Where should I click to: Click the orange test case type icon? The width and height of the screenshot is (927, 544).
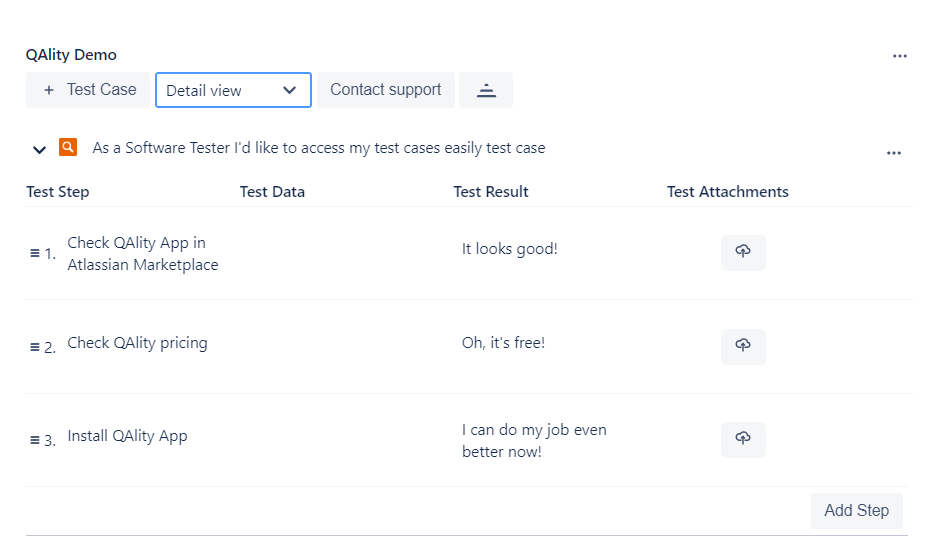point(68,147)
